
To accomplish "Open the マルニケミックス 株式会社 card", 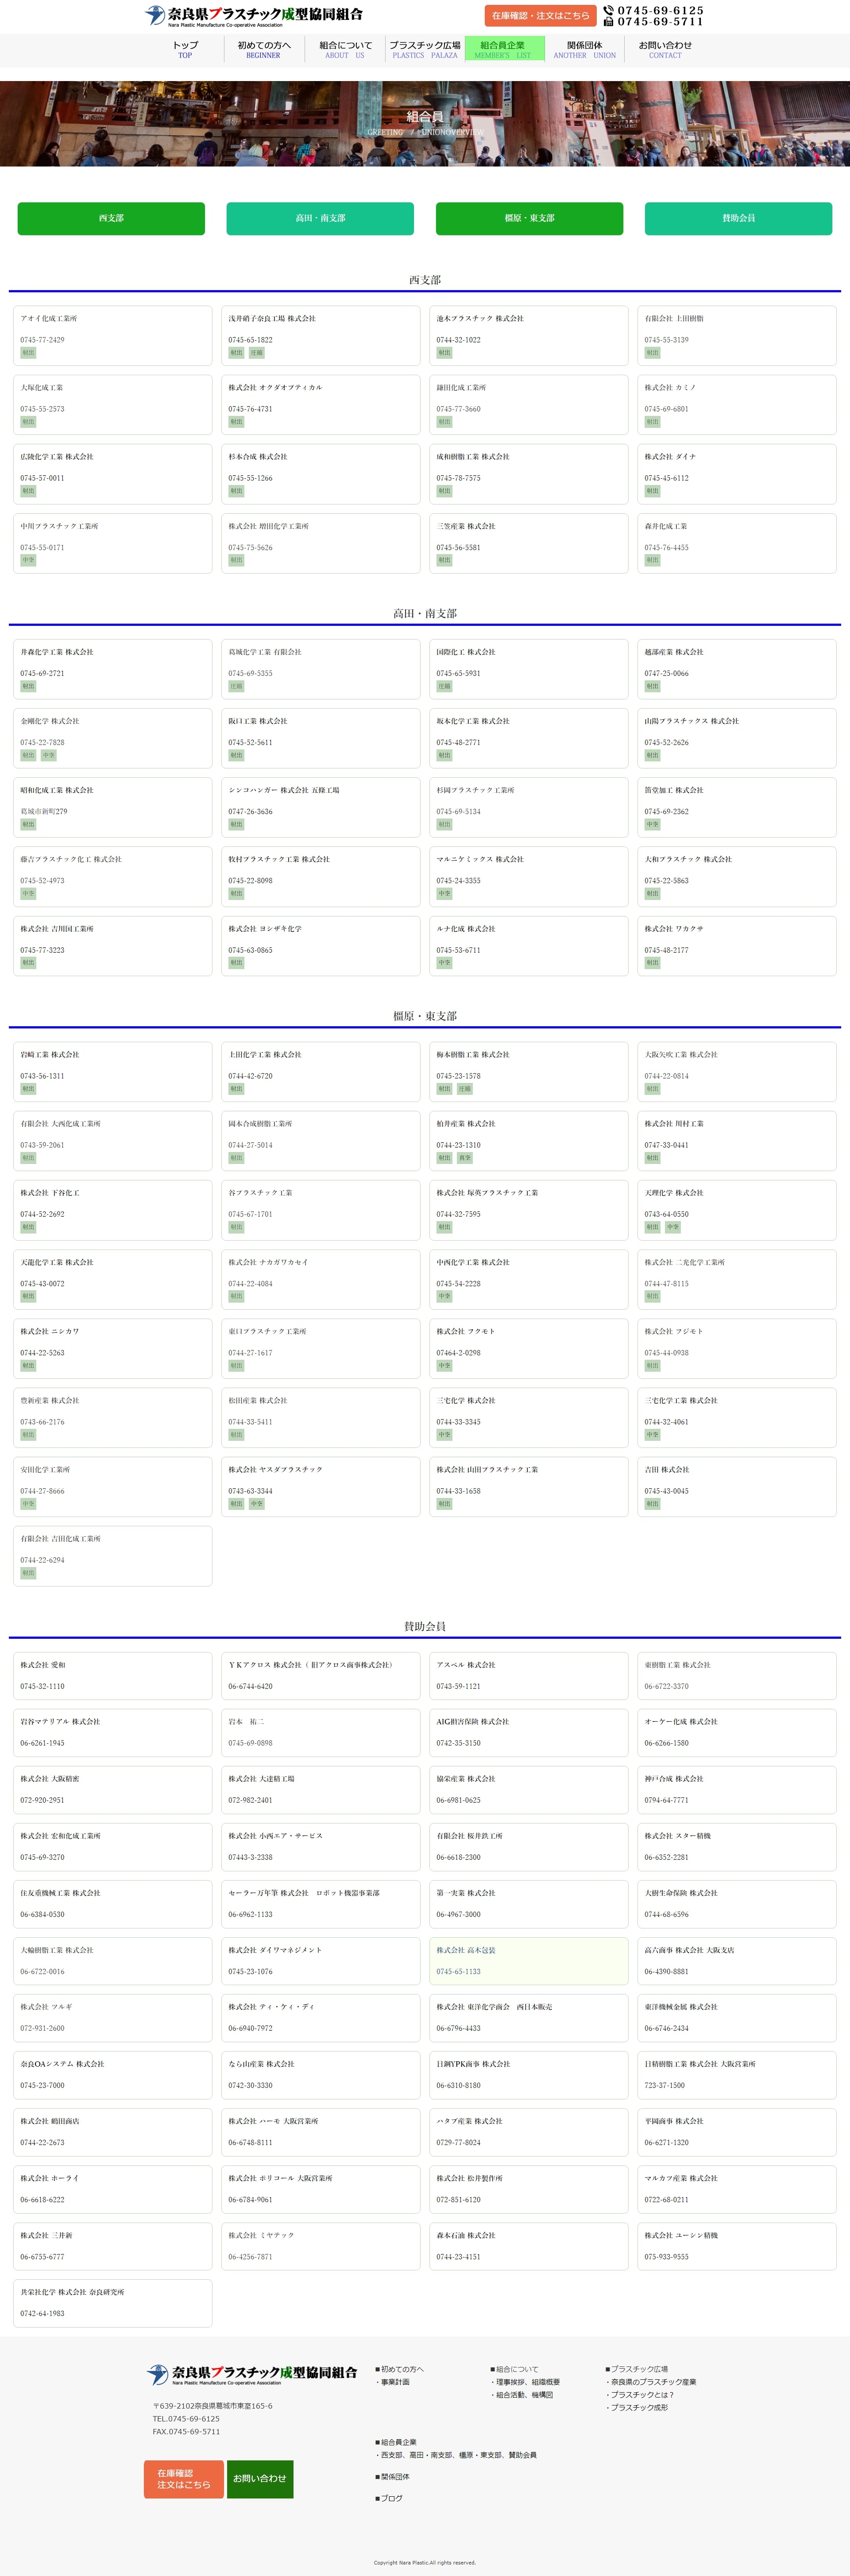I will coord(529,876).
